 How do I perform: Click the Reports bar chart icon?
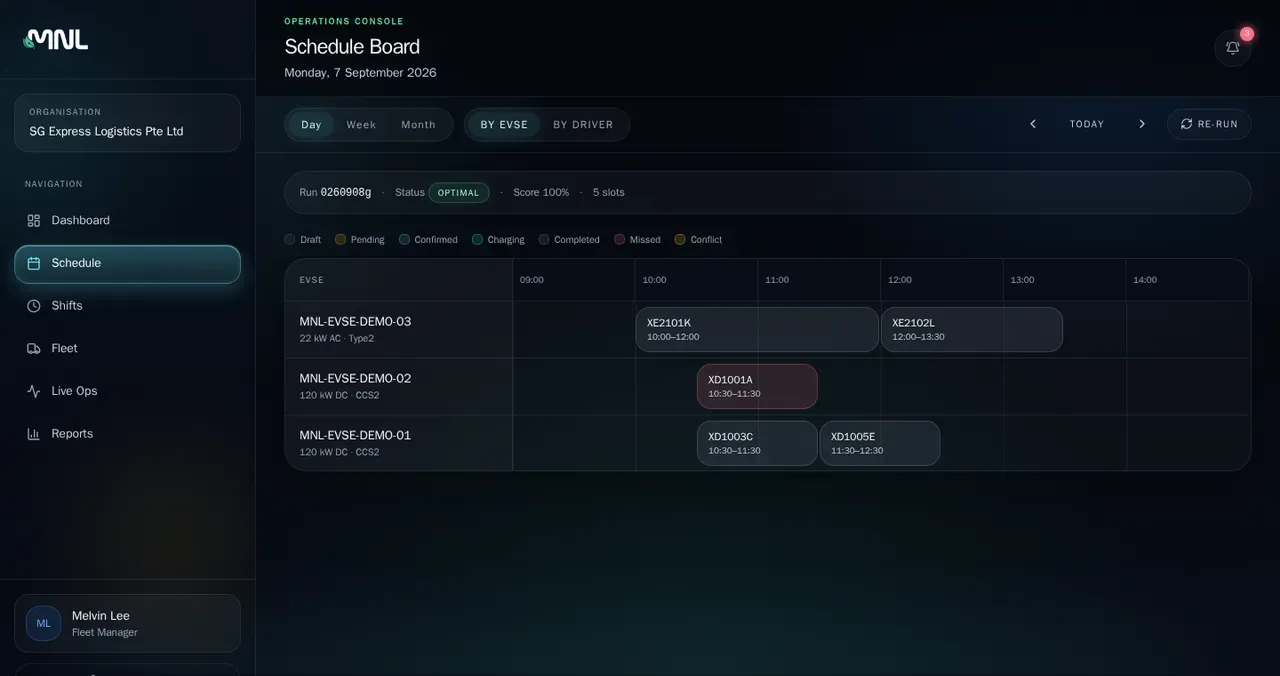(x=34, y=434)
